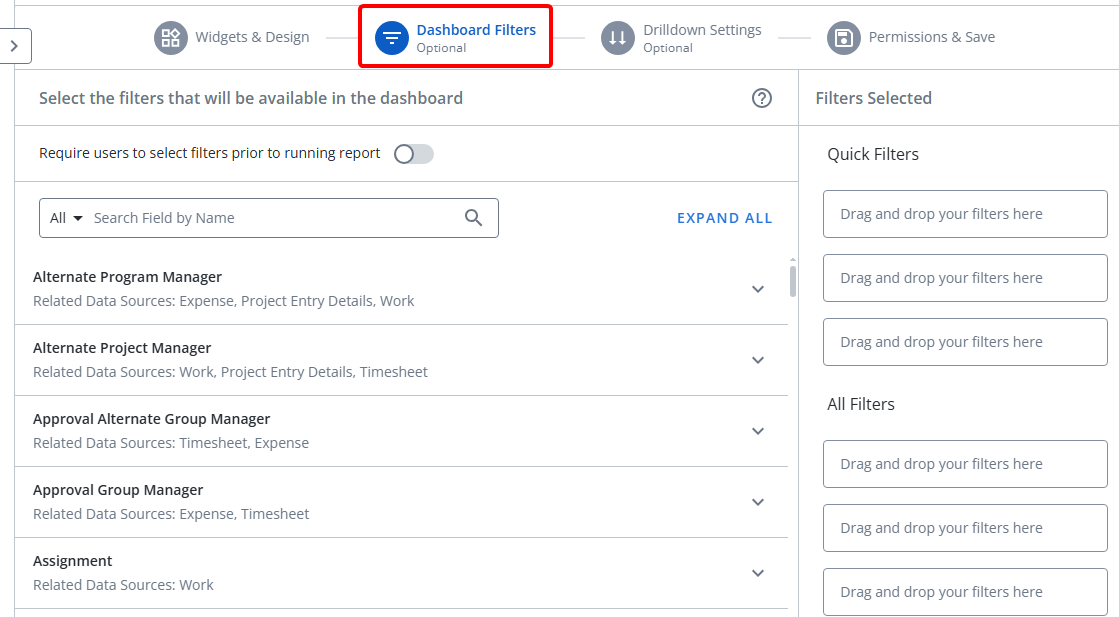Open the help question mark icon
1119x617 pixels.
coord(762,98)
